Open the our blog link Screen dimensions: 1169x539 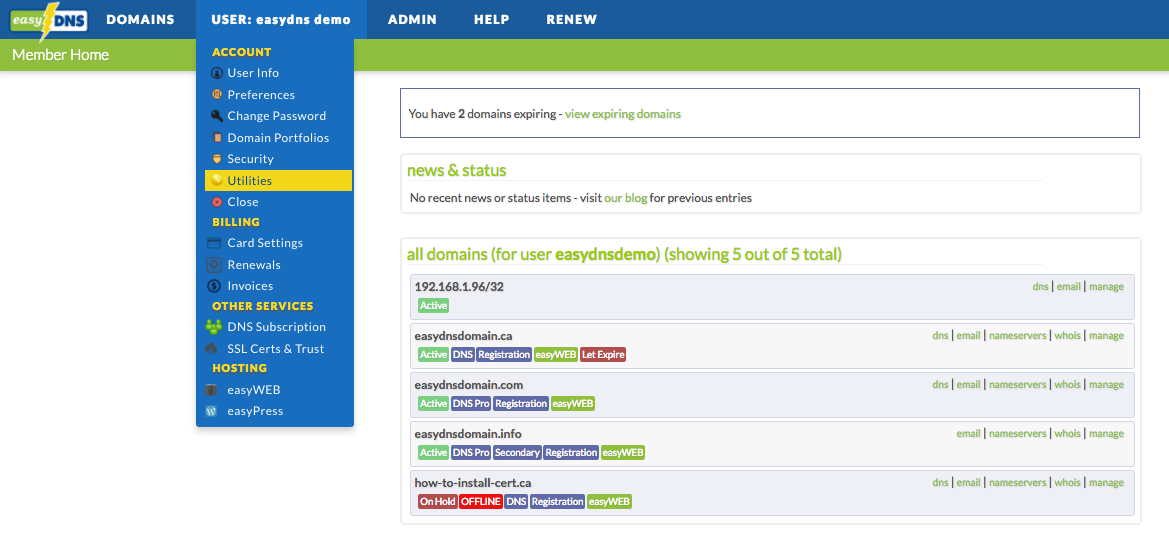626,198
